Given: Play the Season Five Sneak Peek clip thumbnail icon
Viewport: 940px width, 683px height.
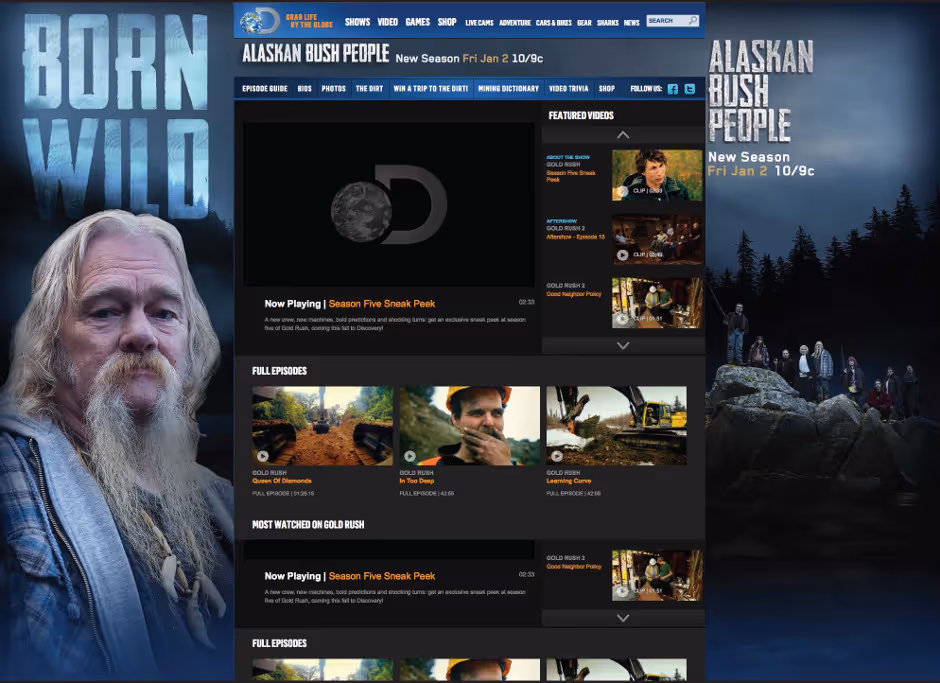Looking at the screenshot, I should [x=623, y=191].
